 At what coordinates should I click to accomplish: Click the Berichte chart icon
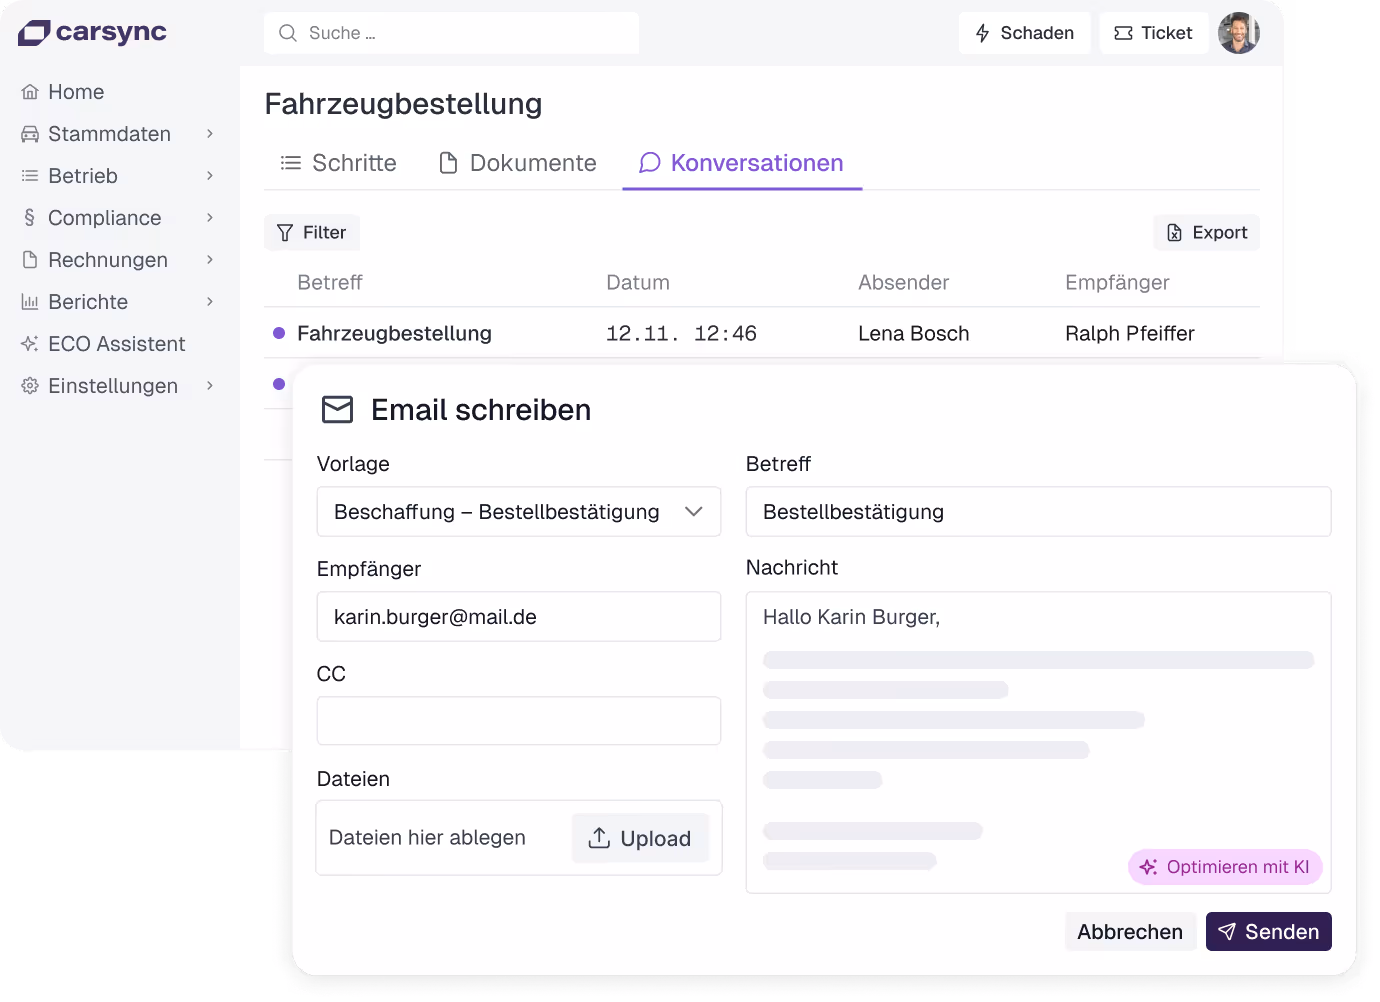click(30, 302)
